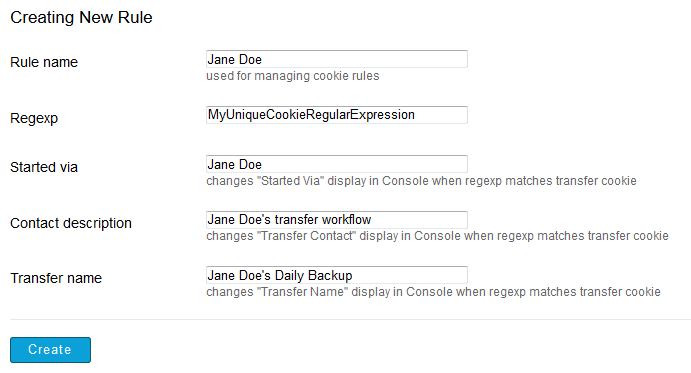Click the "Transfer name" label
This screenshot has height=373, width=691.
click(x=56, y=278)
